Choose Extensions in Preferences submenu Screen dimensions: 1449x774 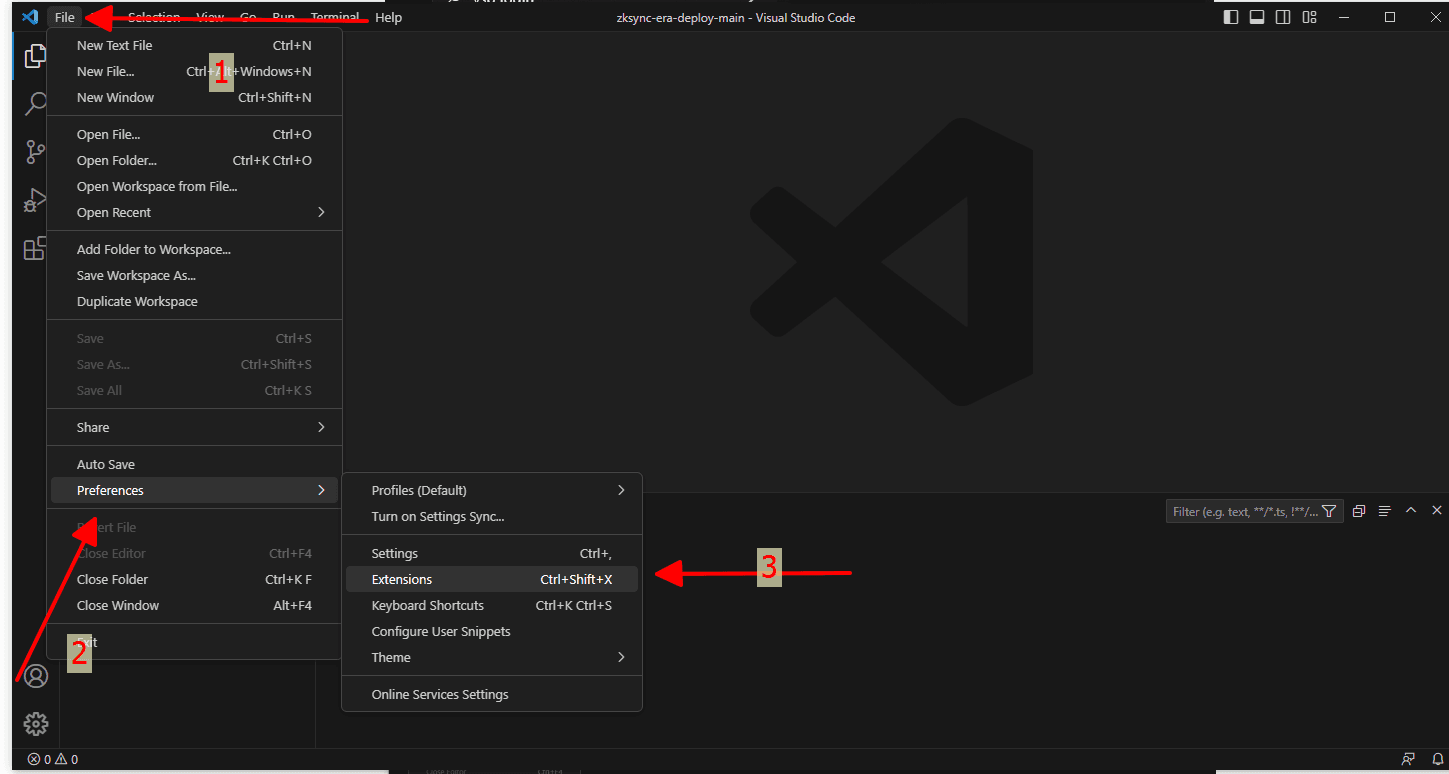point(492,579)
